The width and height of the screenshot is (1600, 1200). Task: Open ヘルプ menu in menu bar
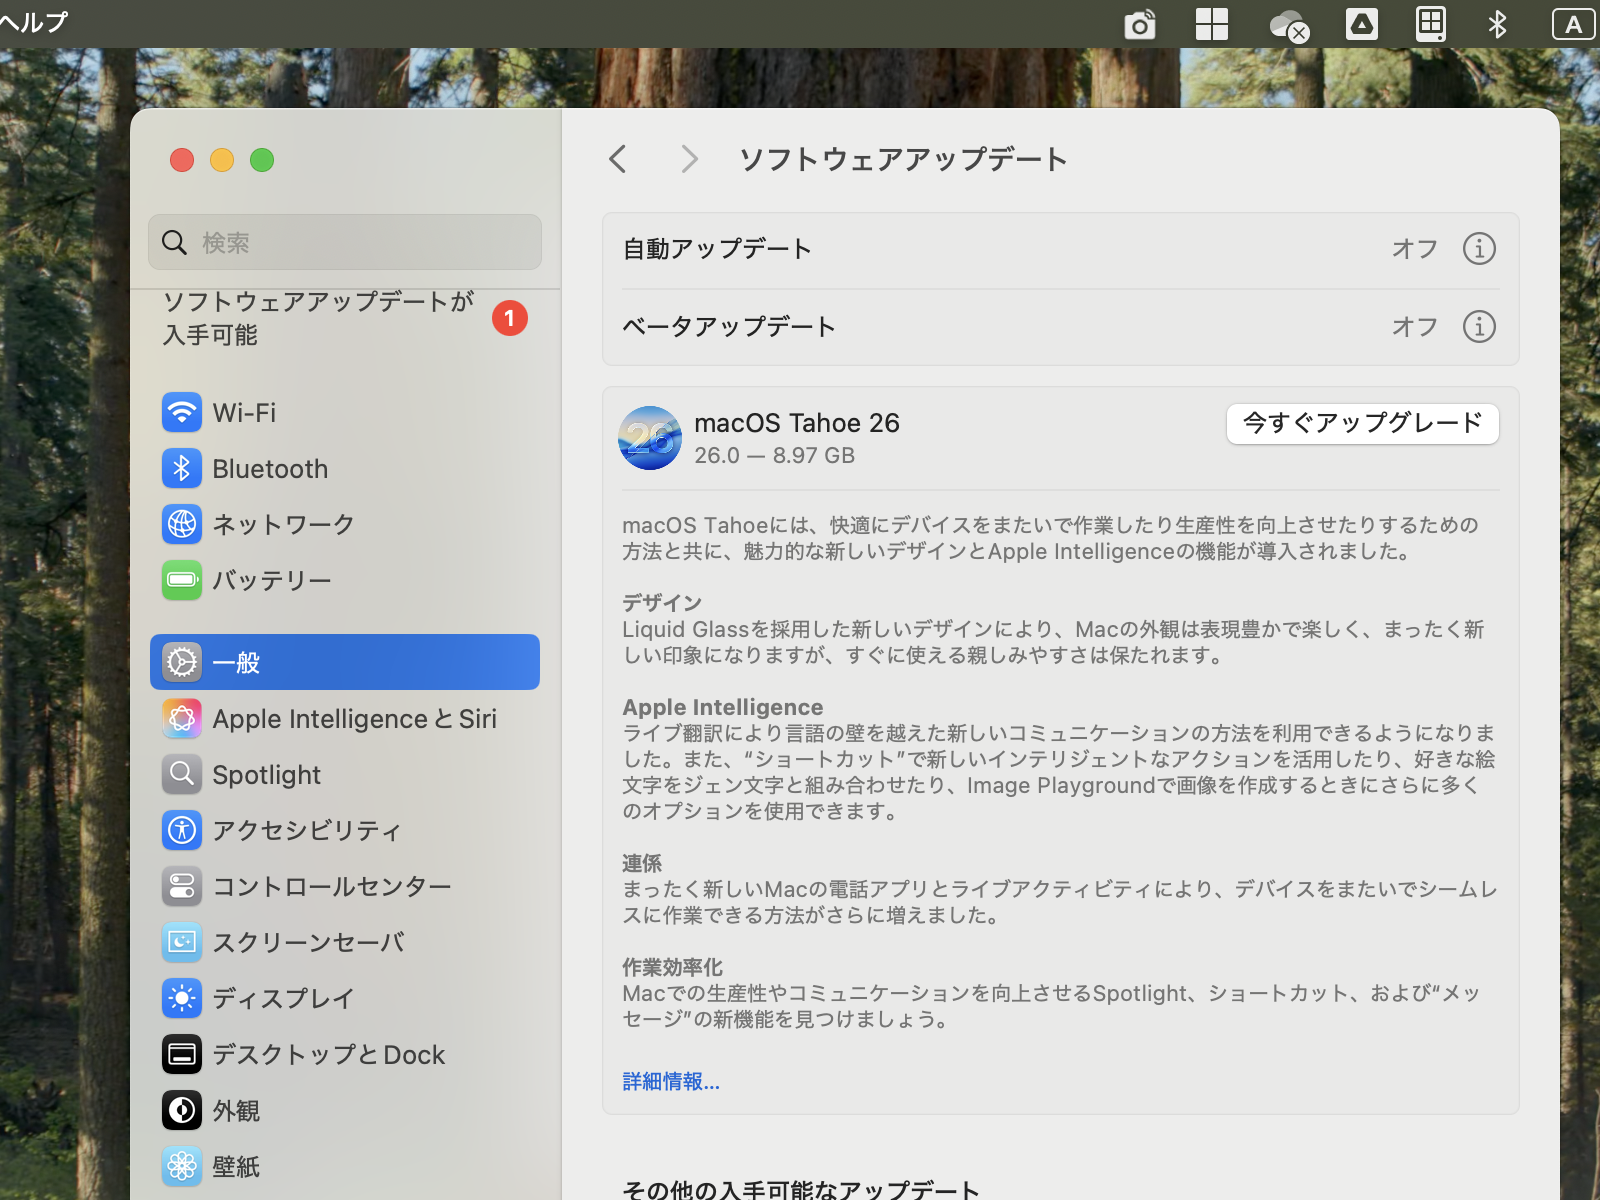33,22
